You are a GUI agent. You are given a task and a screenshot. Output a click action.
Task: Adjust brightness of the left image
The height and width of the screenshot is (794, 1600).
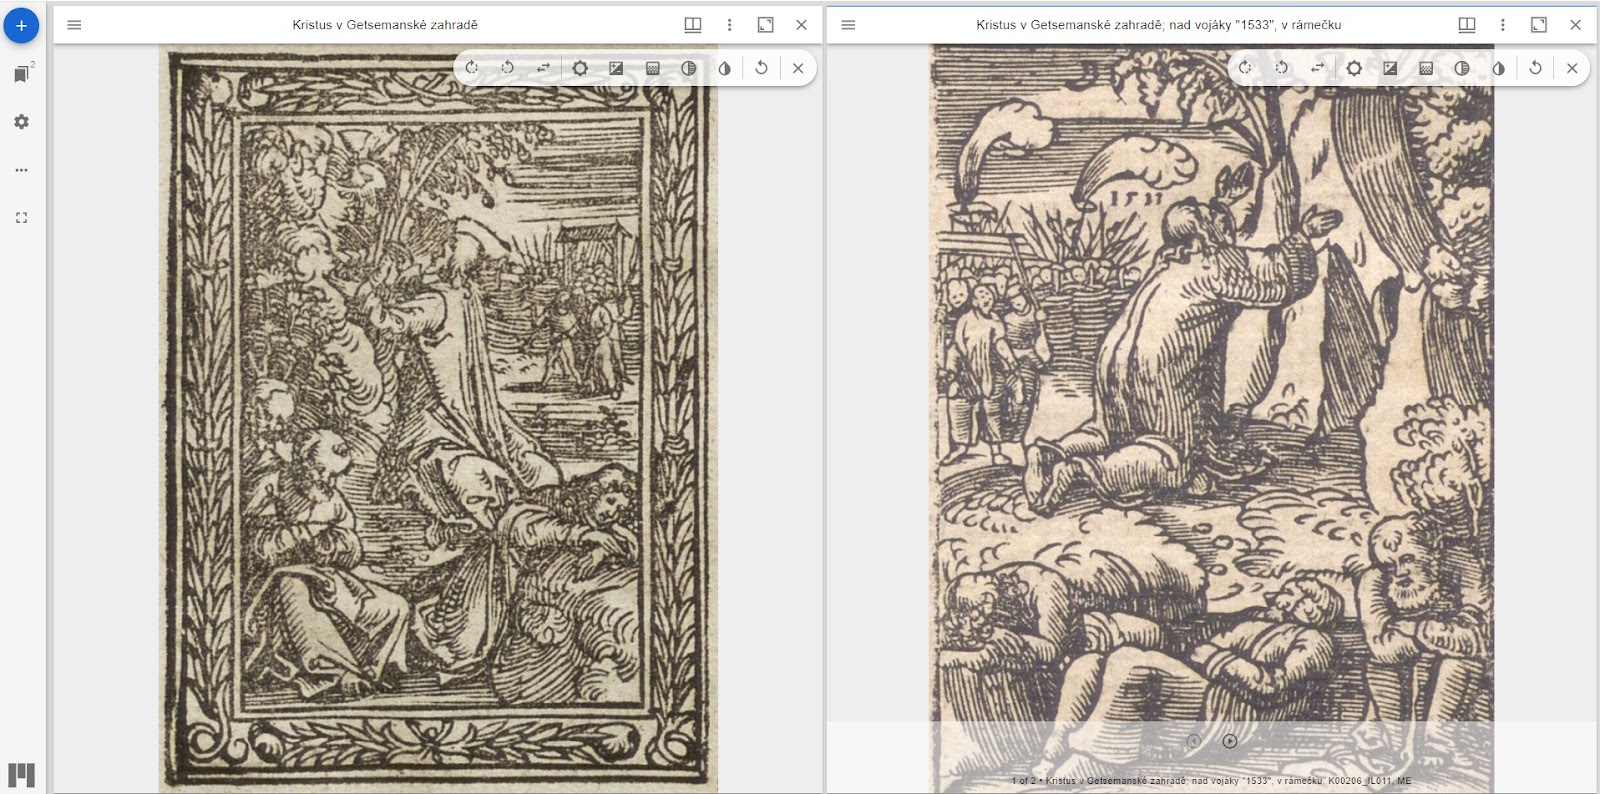click(x=580, y=68)
